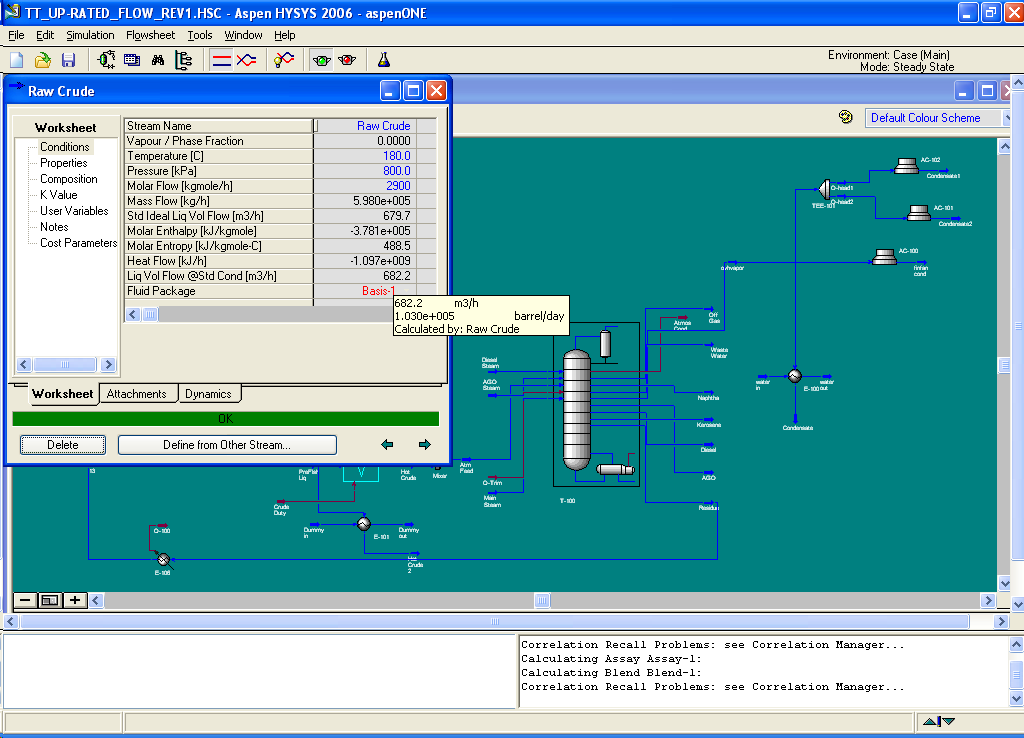The width and height of the screenshot is (1024, 738).
Task: Open the Tools menu
Action: [200, 35]
